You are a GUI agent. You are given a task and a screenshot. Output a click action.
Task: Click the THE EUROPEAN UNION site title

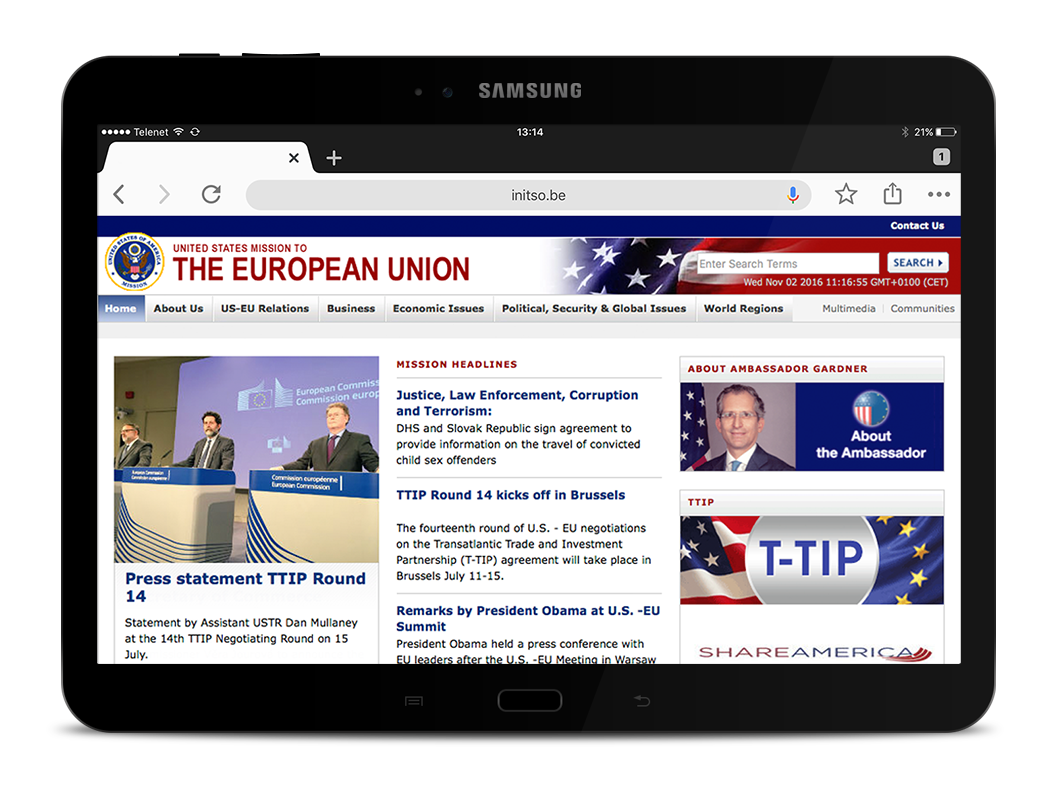pyautogui.click(x=321, y=269)
